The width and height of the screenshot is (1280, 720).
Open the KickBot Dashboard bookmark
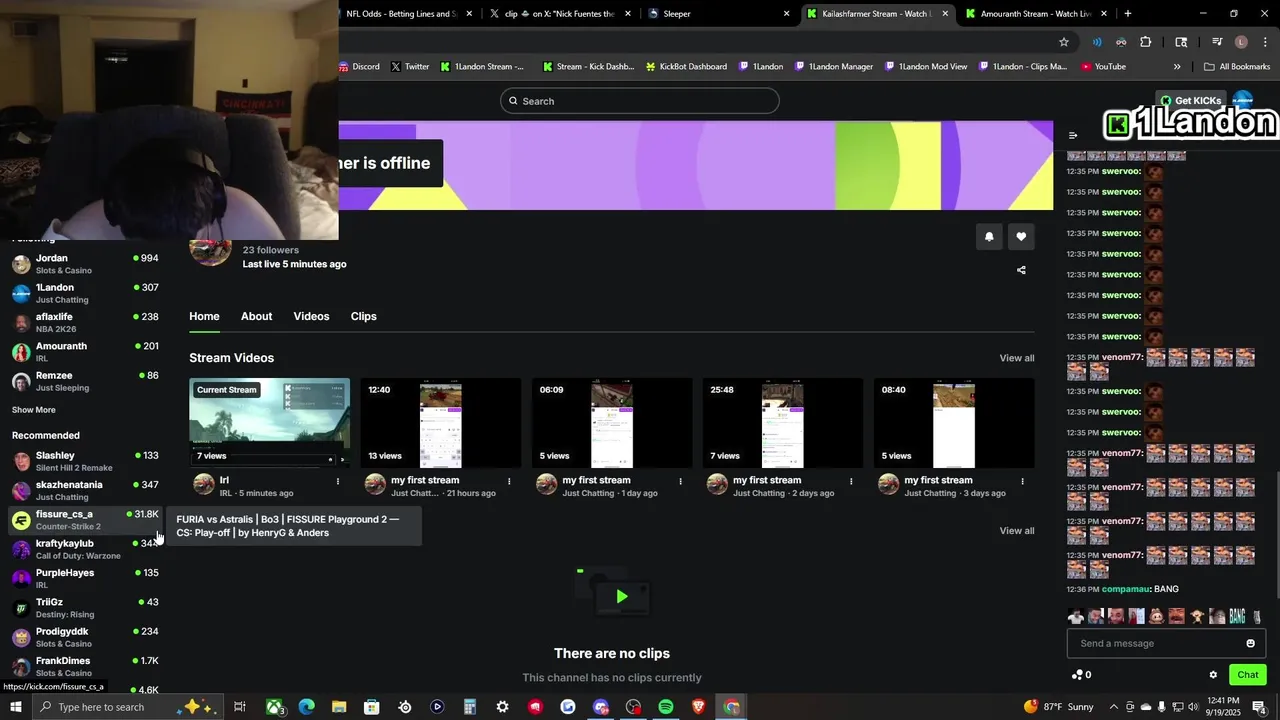(x=685, y=67)
